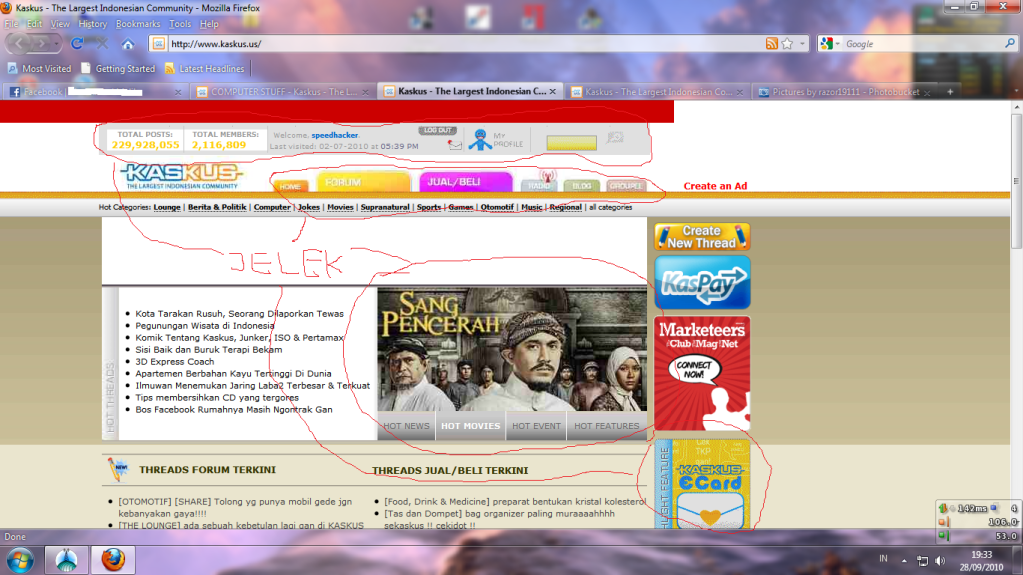Open the Edit menu
Image resolution: width=1023 pixels, height=575 pixels.
pyautogui.click(x=35, y=23)
